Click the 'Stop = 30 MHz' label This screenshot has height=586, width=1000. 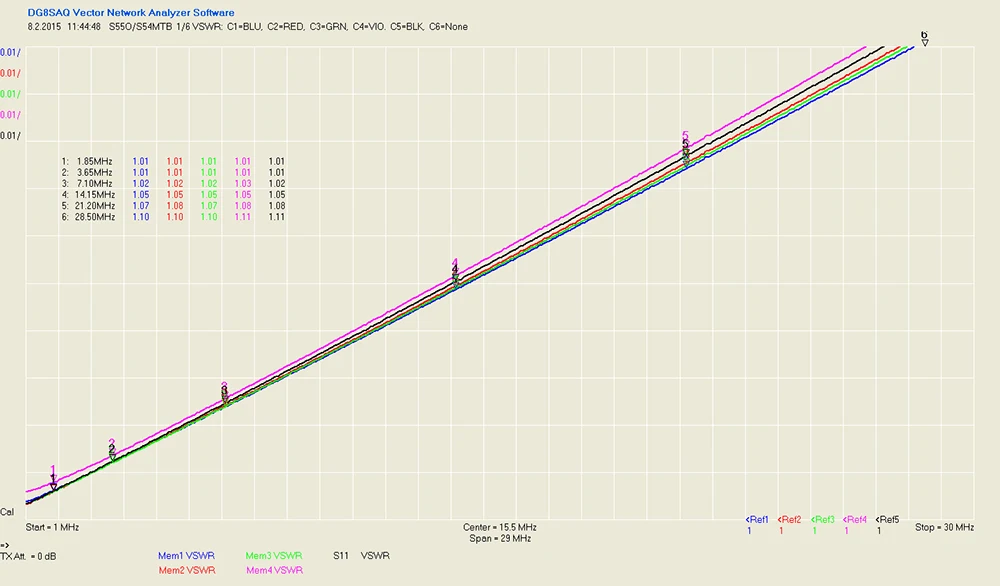945,527
